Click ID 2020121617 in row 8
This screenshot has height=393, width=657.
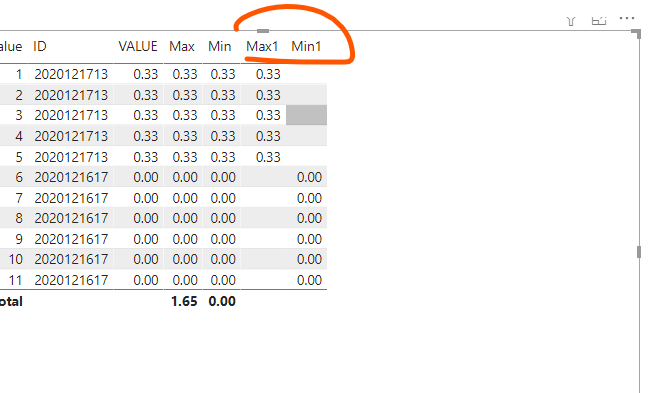71,218
